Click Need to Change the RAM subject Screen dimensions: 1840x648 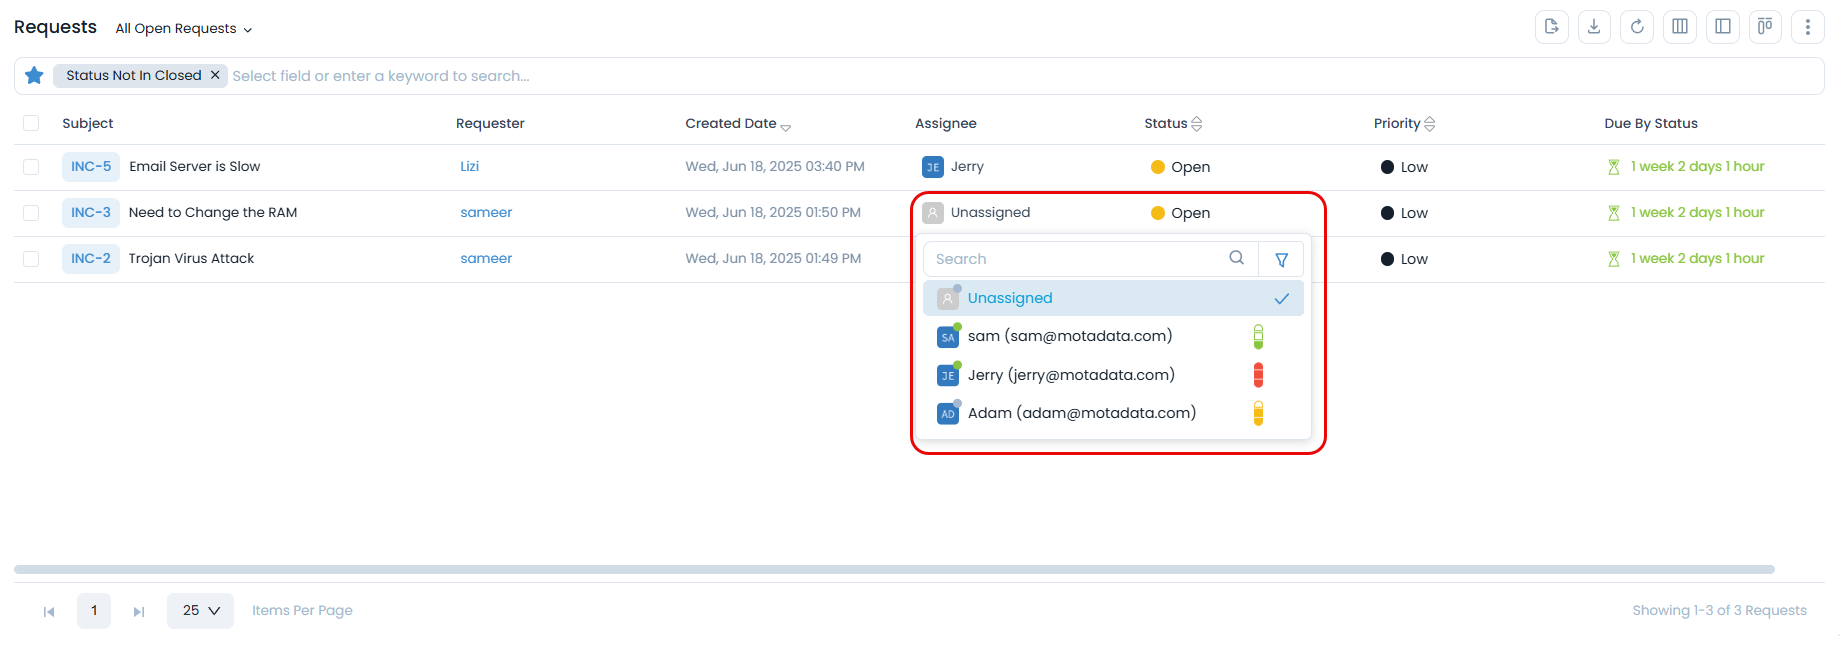pos(213,213)
